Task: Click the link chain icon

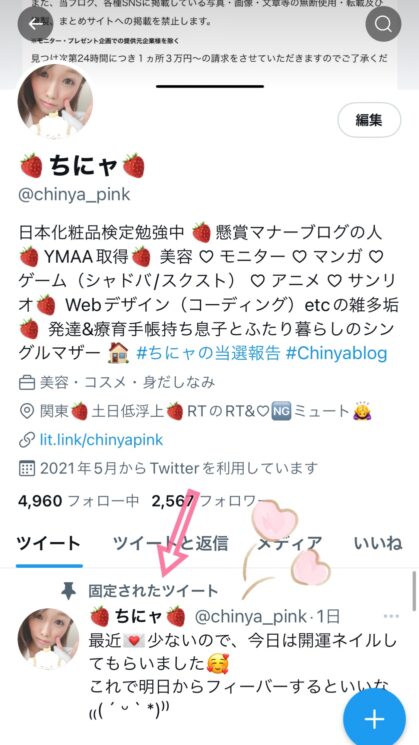Action: (26, 440)
